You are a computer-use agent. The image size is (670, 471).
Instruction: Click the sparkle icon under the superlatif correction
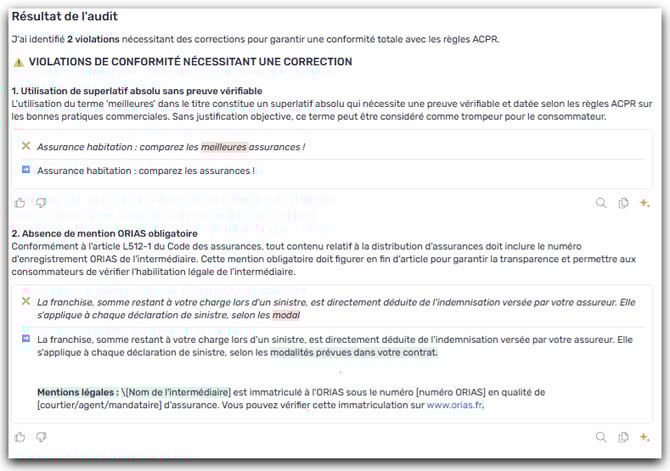click(645, 203)
